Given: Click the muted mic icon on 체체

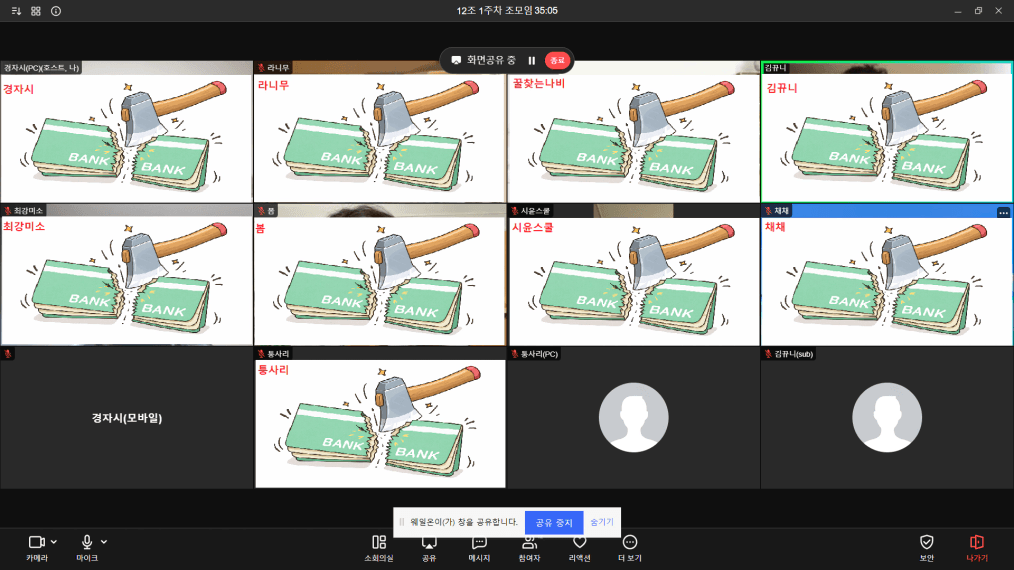Looking at the screenshot, I should pos(768,211).
